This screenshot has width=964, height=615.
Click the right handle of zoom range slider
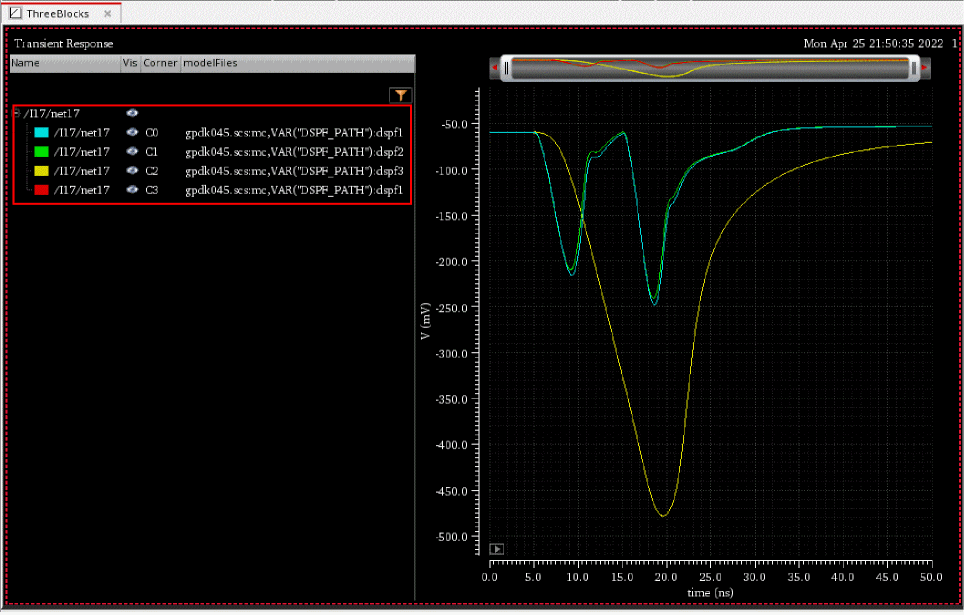pos(913,67)
